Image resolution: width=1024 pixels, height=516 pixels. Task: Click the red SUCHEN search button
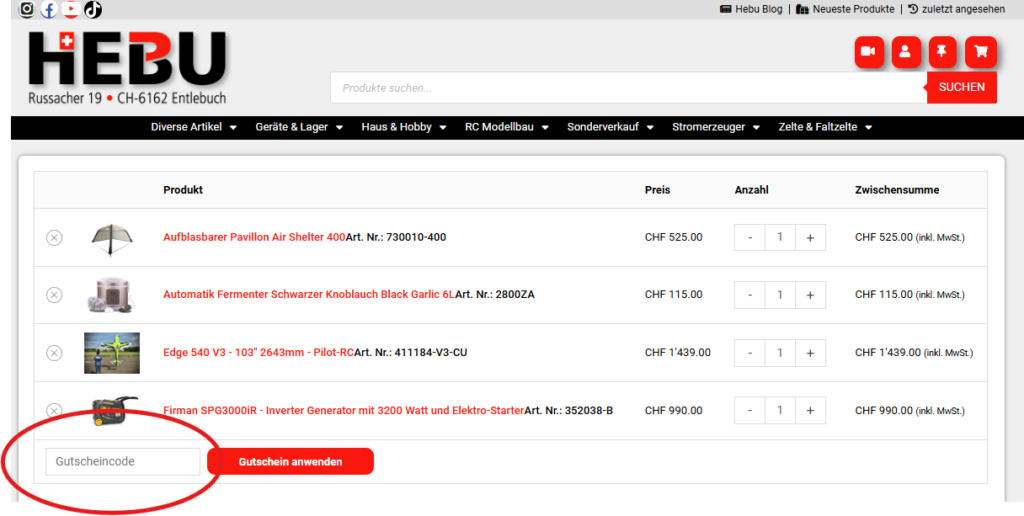[x=961, y=87]
